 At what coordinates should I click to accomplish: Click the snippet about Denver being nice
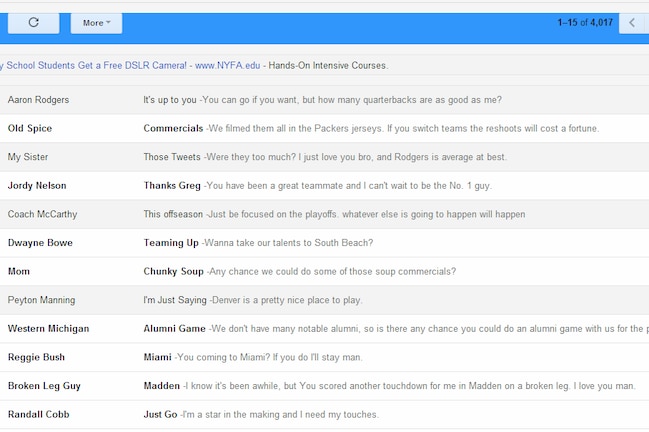[x=287, y=300]
